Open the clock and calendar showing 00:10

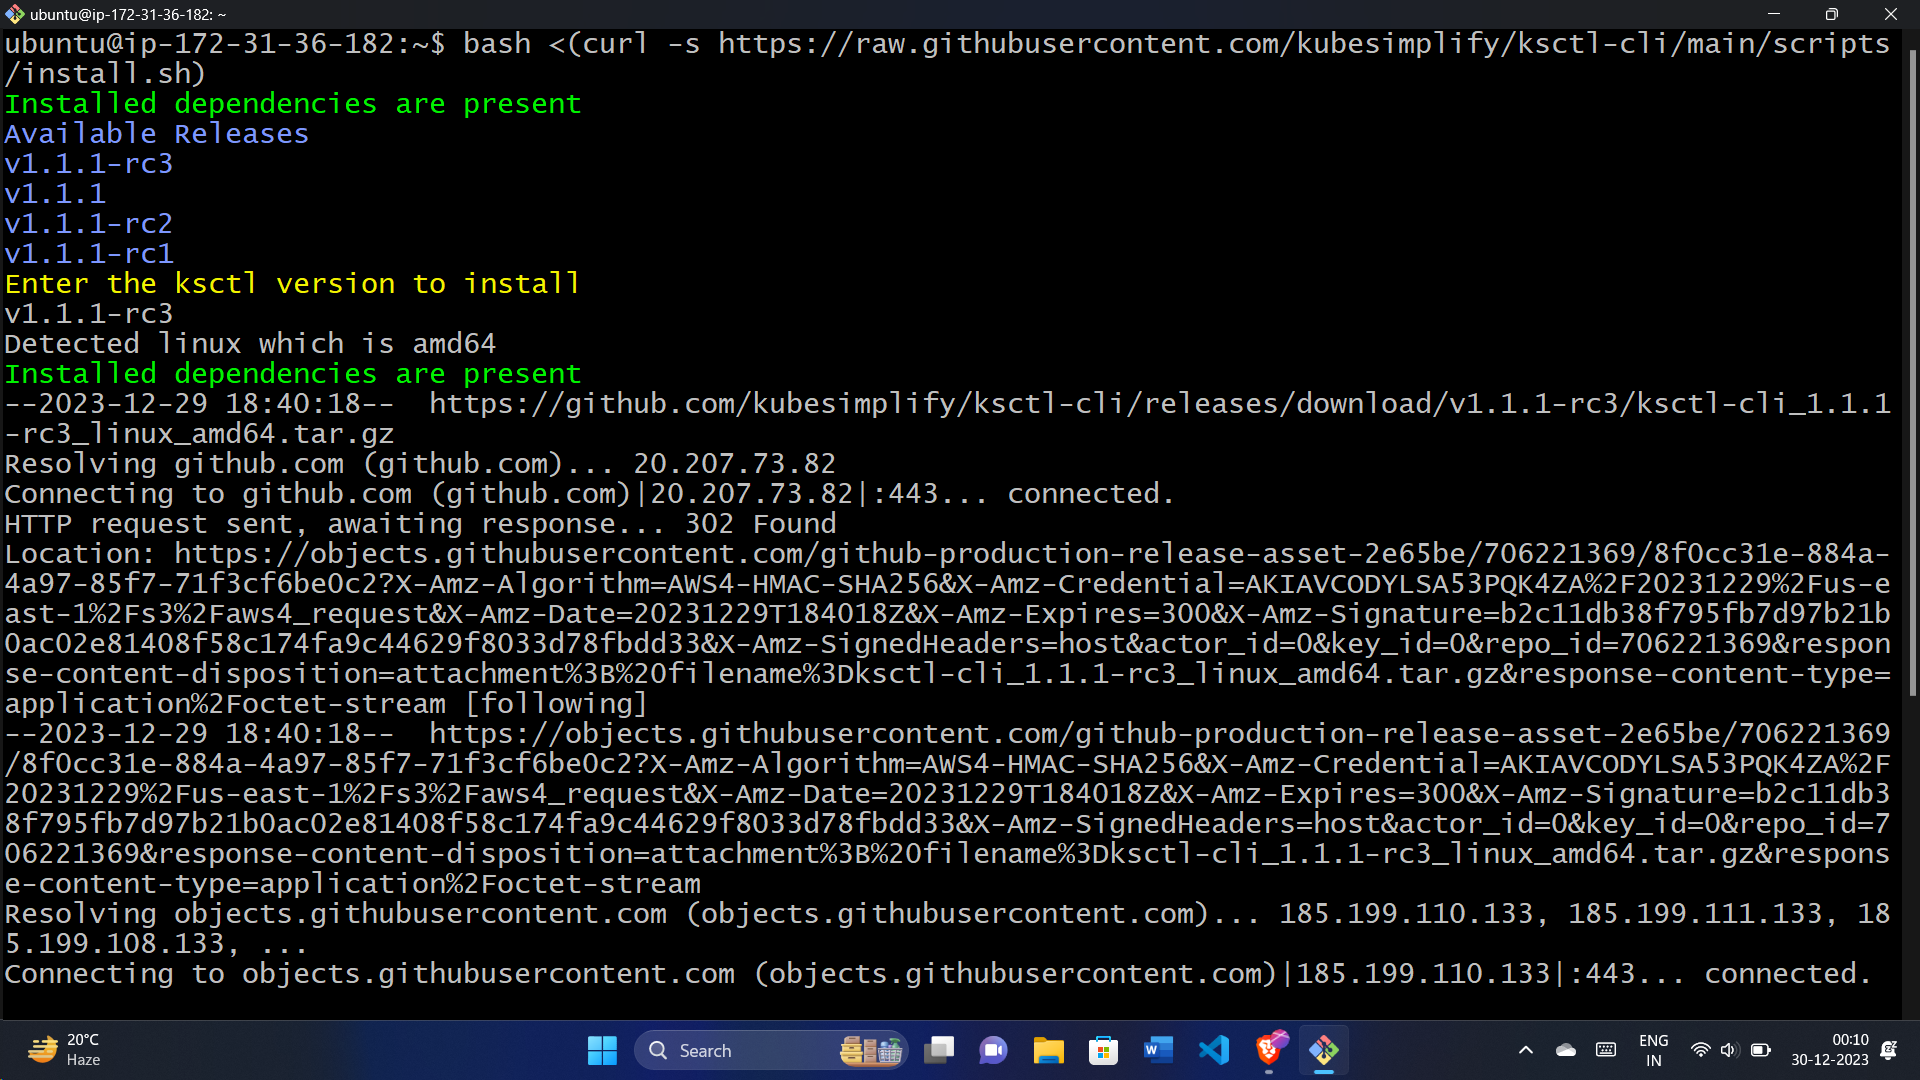click(x=1829, y=1050)
